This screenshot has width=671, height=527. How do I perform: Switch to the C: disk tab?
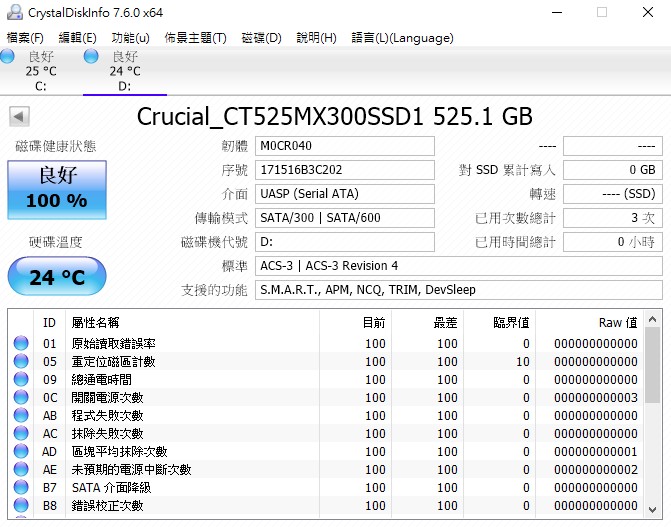41,71
